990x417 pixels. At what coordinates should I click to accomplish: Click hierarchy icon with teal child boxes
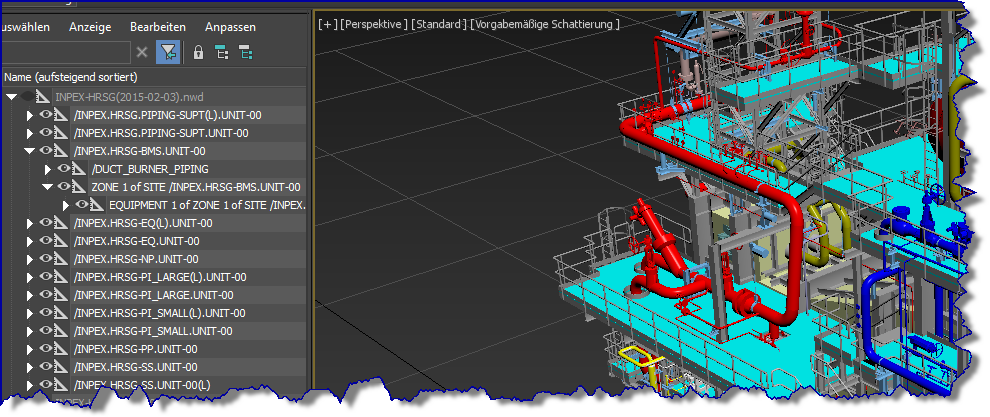[x=246, y=52]
